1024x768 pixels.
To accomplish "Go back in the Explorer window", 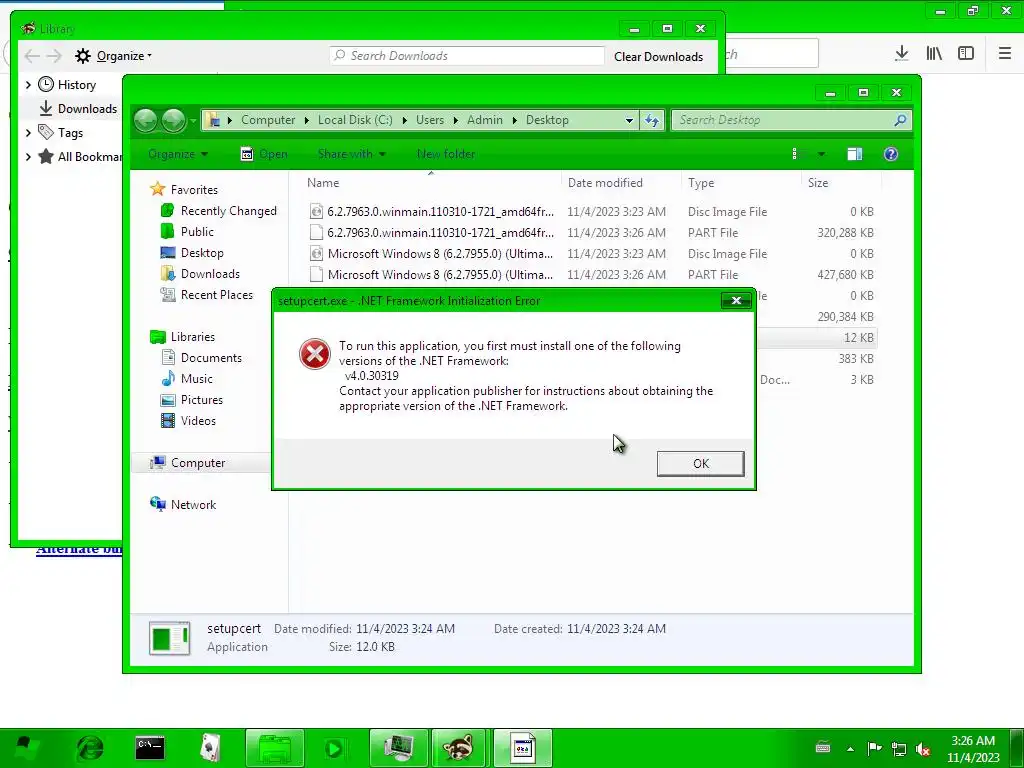I will (x=146, y=120).
